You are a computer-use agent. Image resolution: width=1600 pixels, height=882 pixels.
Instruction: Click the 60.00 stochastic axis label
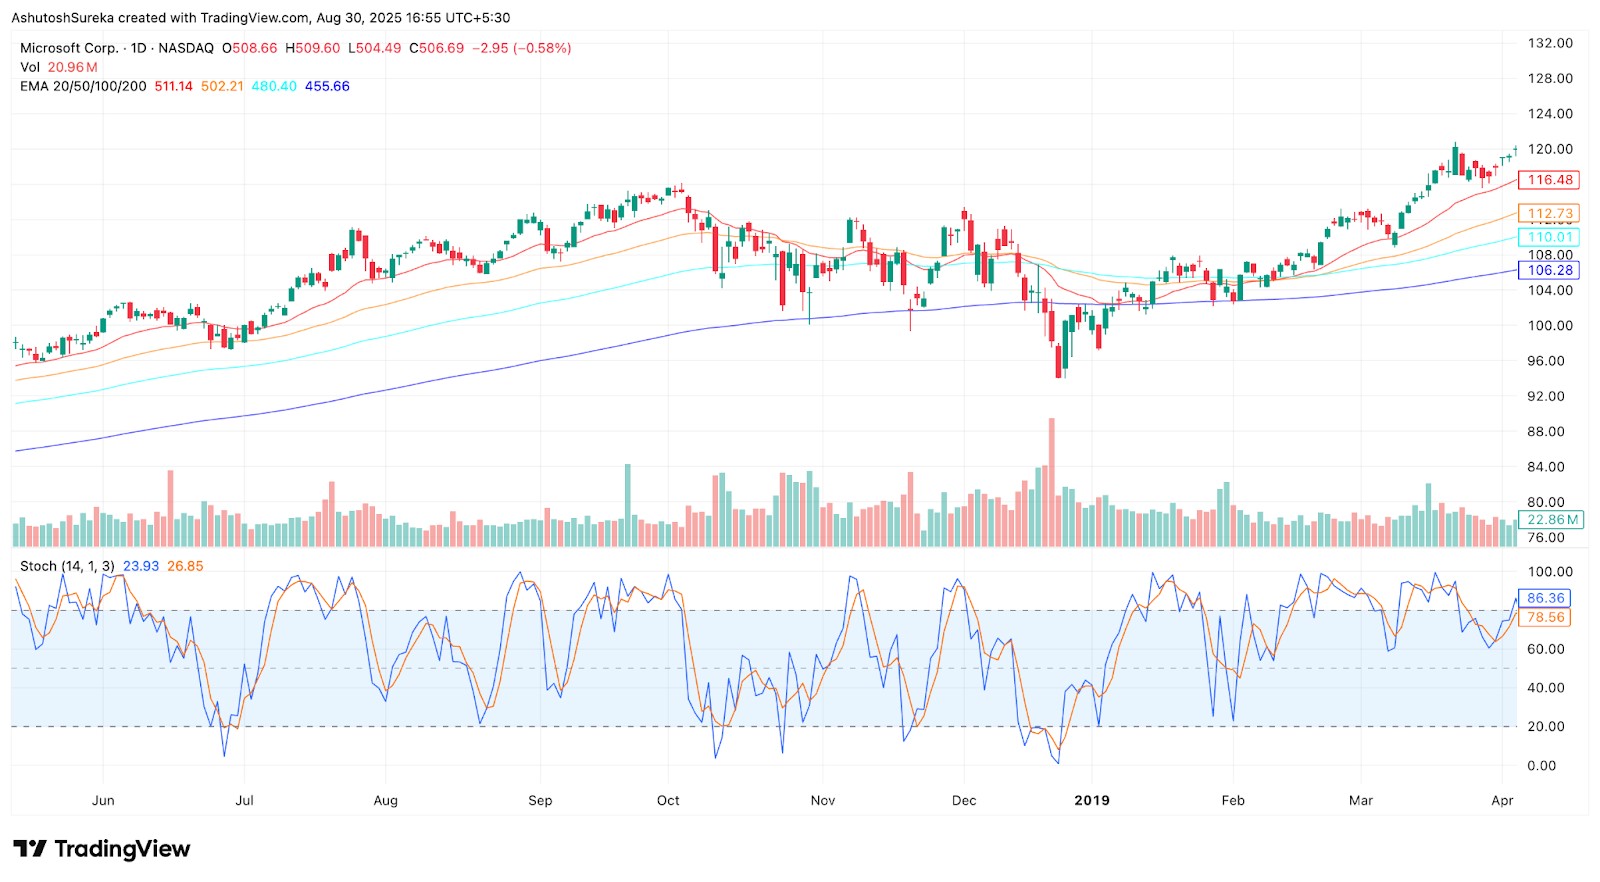coord(1546,649)
